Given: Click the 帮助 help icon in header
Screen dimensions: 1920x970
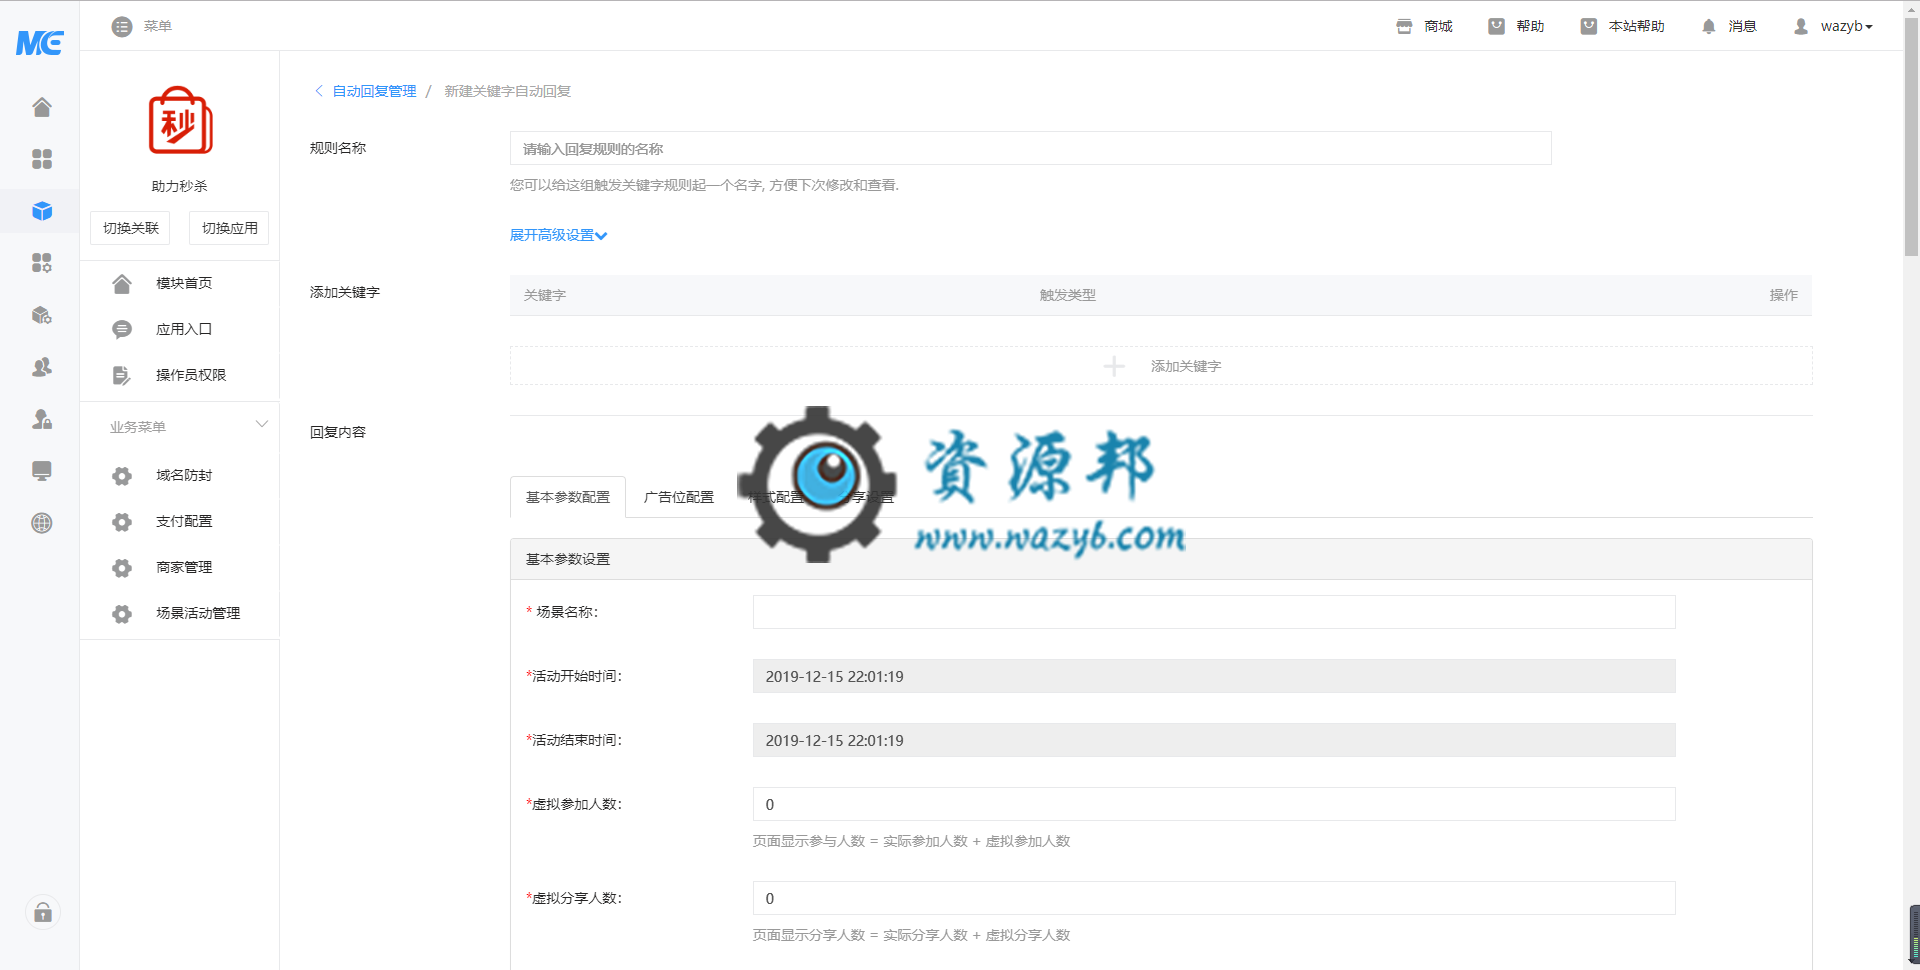Looking at the screenshot, I should (1496, 27).
